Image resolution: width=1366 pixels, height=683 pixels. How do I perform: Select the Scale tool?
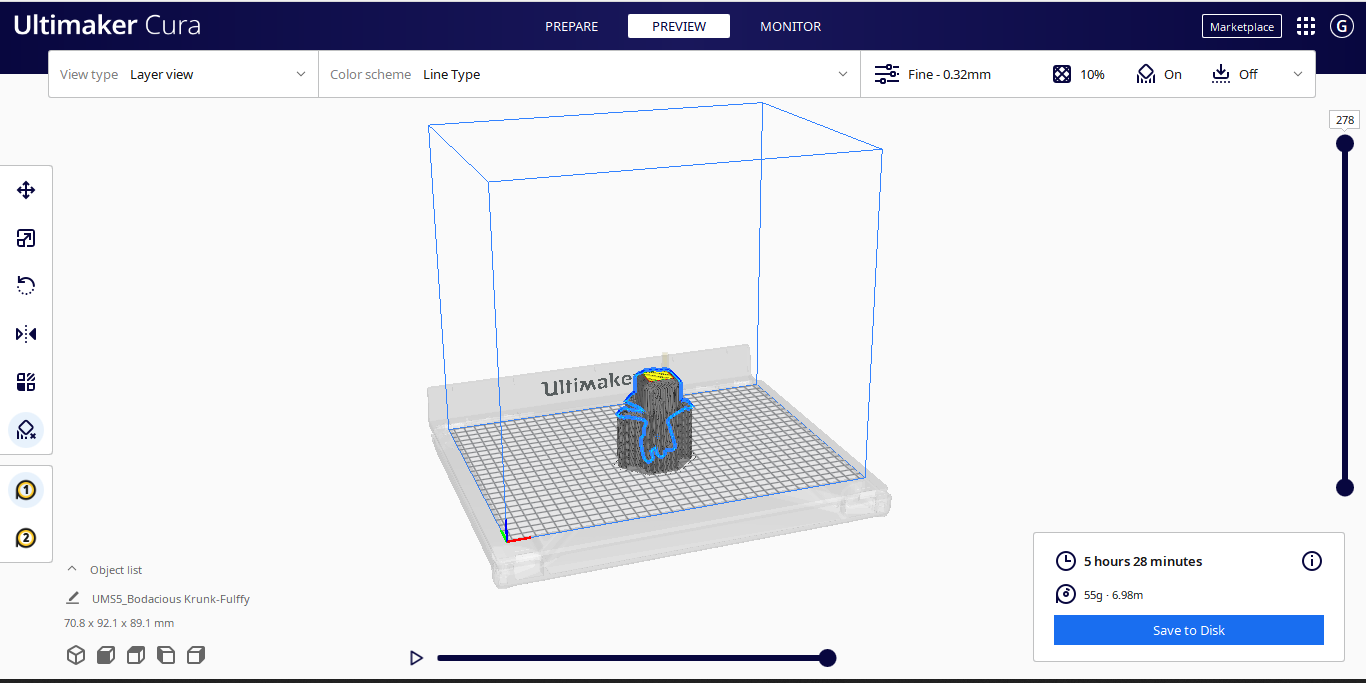pos(26,238)
